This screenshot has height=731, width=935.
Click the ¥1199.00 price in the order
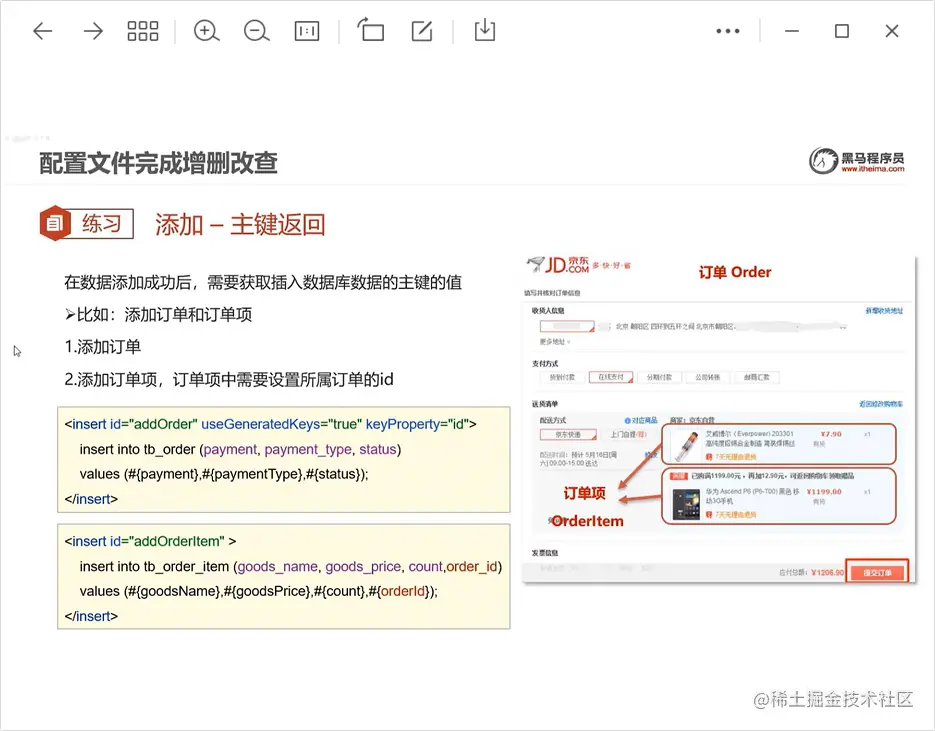coord(823,492)
